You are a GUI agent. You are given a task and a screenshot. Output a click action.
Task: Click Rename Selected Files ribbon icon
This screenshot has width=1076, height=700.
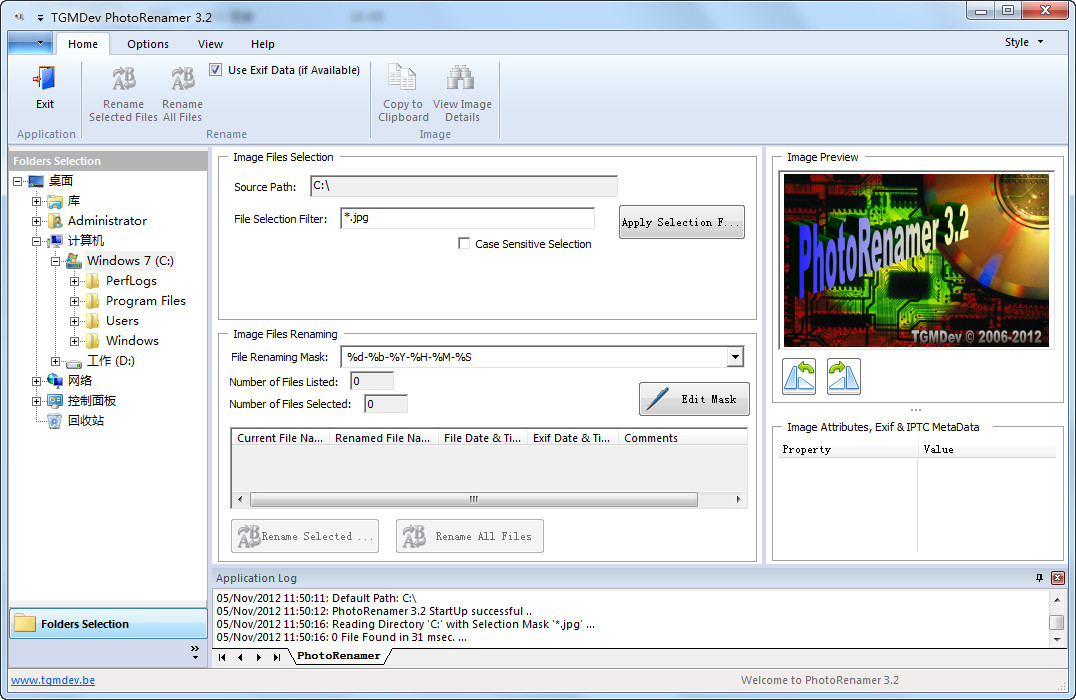coord(124,78)
